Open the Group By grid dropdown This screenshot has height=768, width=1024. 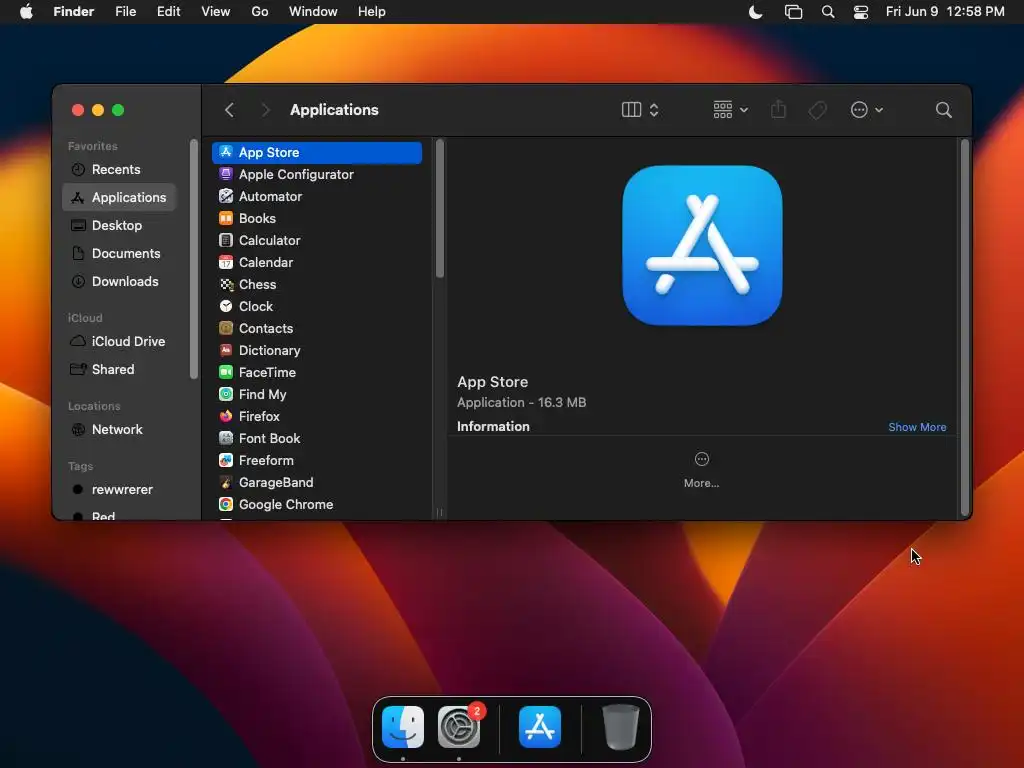(730, 110)
